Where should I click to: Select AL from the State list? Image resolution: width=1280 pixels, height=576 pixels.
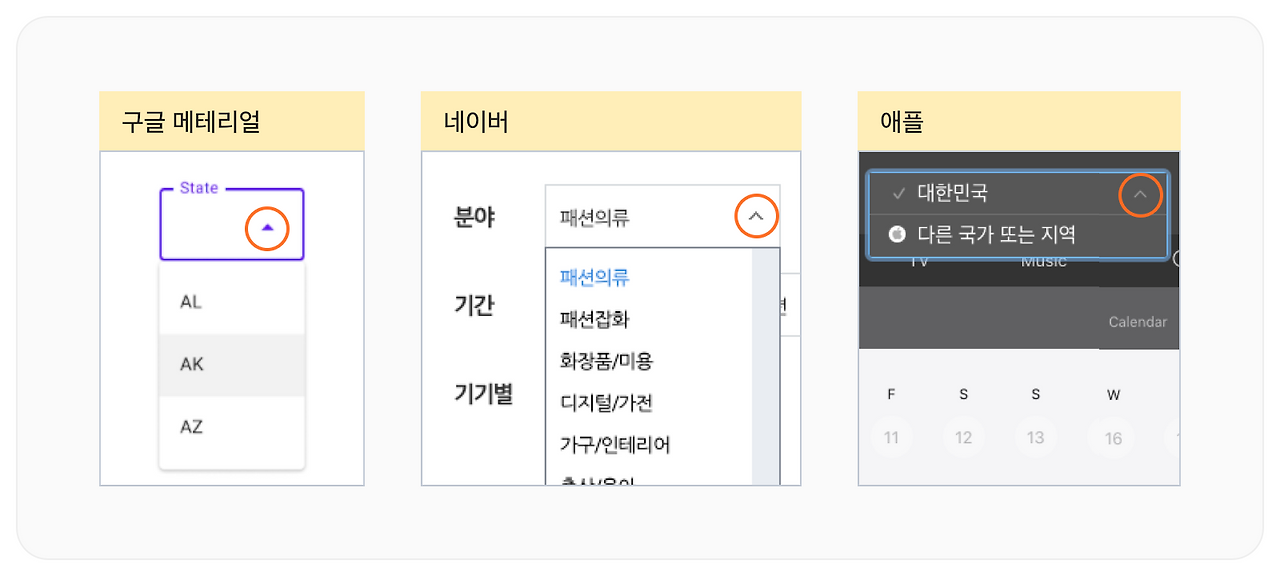tap(232, 302)
